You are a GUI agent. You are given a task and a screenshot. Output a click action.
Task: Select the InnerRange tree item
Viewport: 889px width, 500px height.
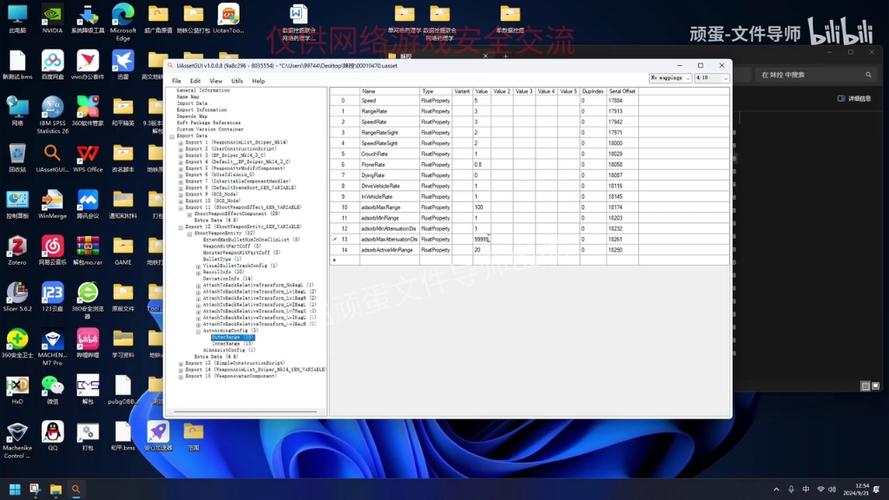click(232, 344)
